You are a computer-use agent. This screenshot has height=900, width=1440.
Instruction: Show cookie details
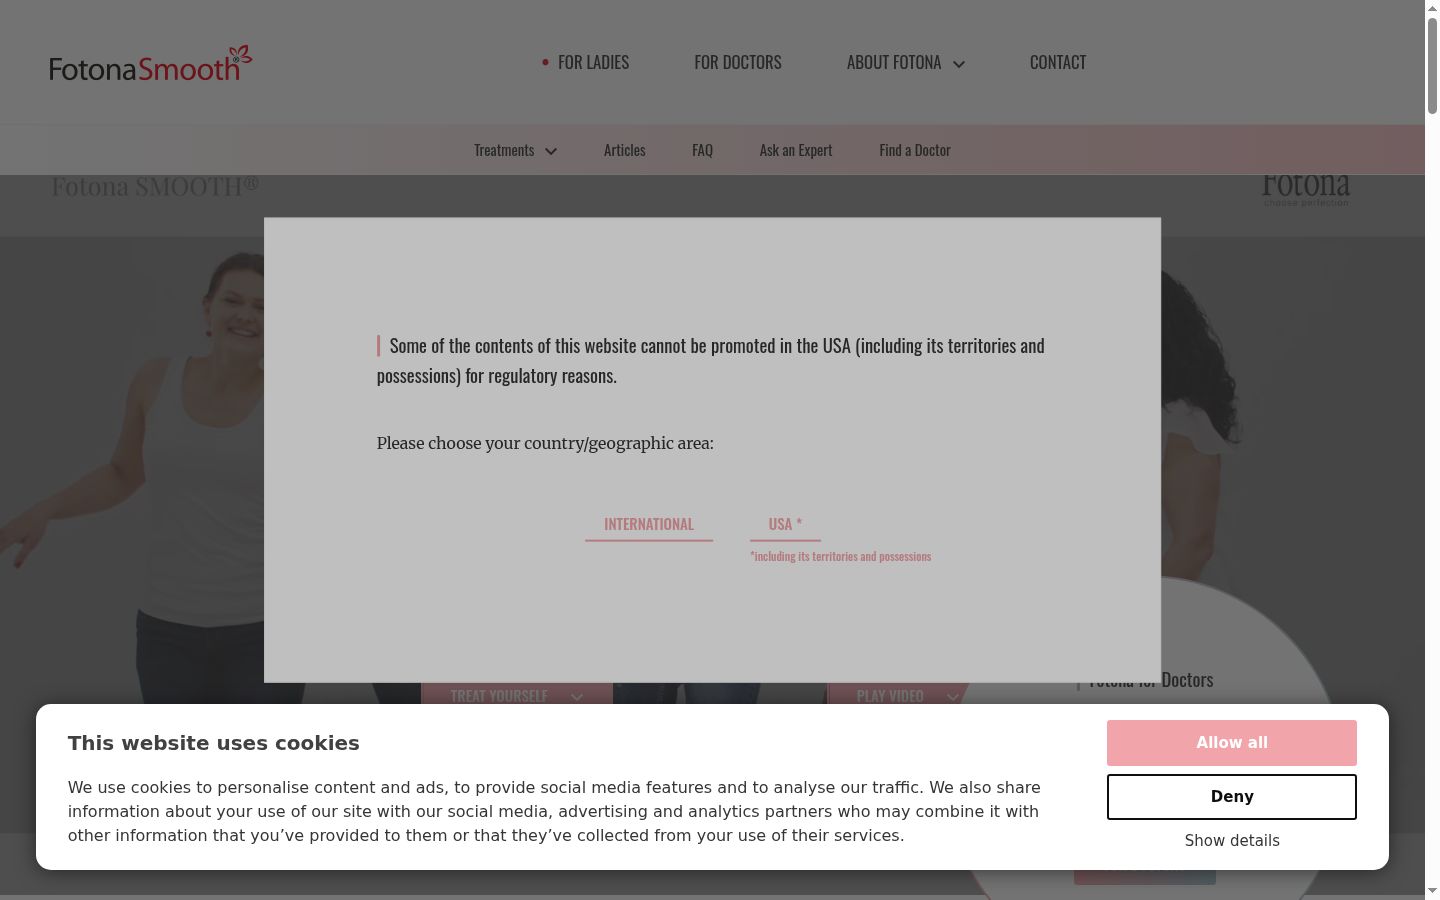coord(1232,841)
